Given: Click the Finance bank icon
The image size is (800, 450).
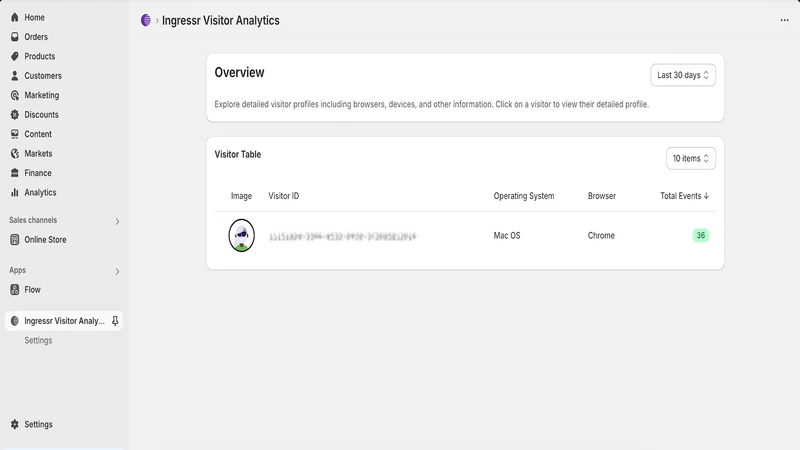Looking at the screenshot, I should pyautogui.click(x=15, y=172).
